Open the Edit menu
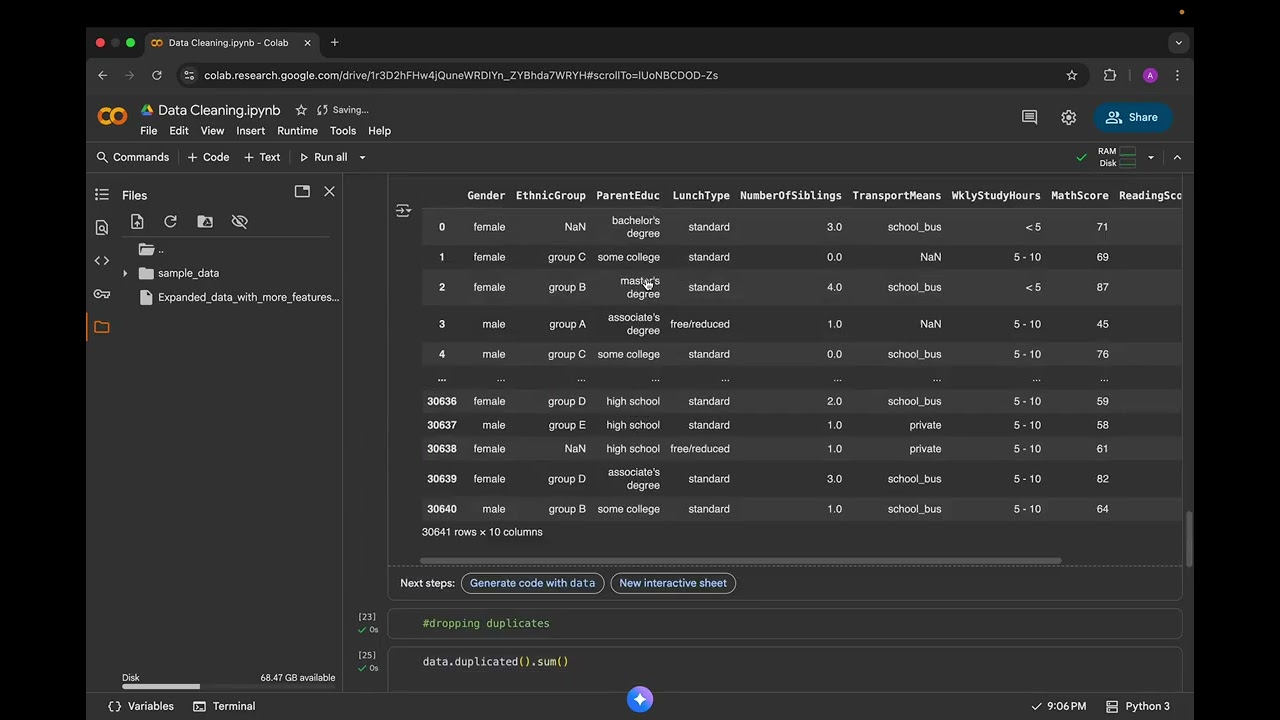 tap(179, 131)
